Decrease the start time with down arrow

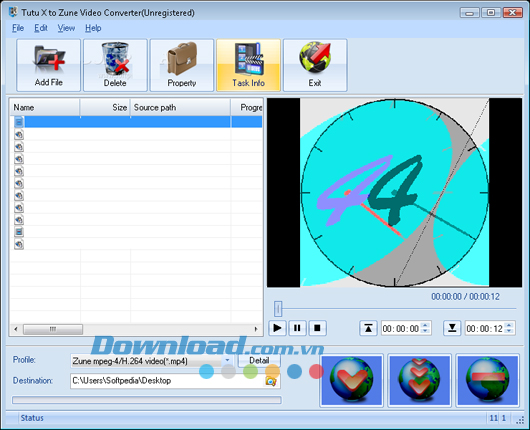[x=426, y=332]
